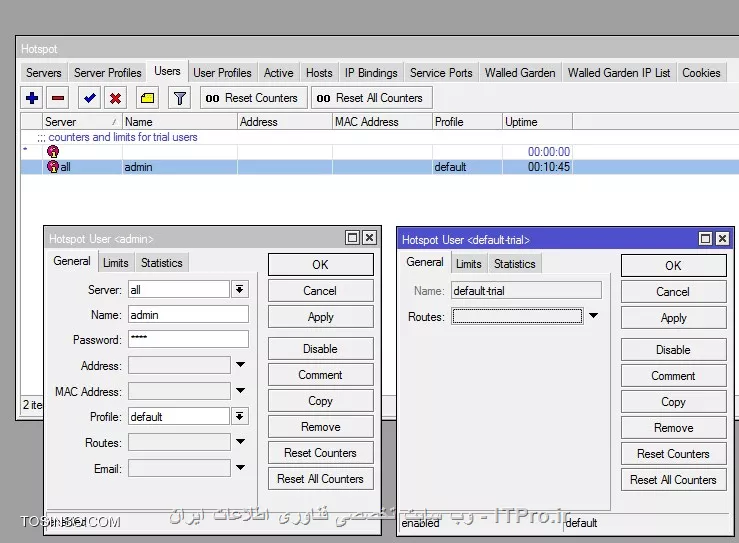Maximize the Hotspot User admin window
The height and width of the screenshot is (543, 739).
click(x=352, y=238)
